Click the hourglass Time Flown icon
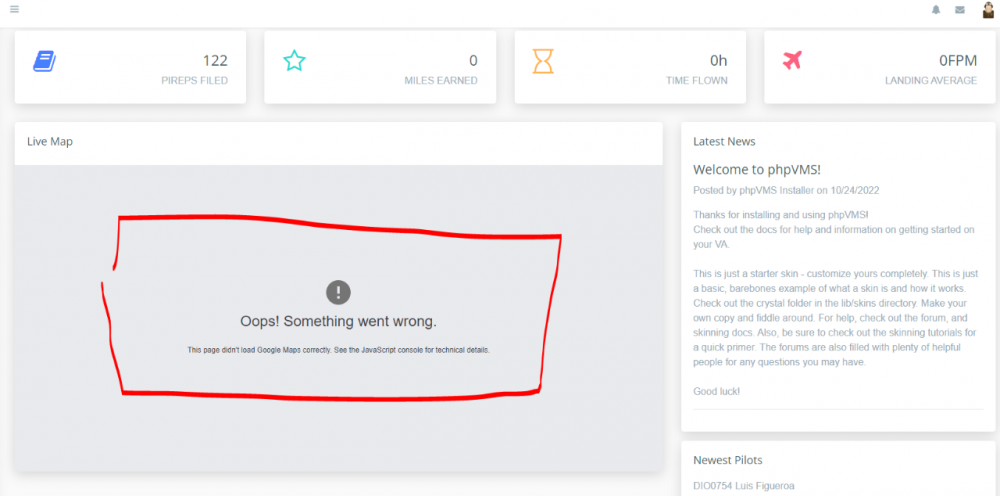This screenshot has width=1000, height=496. pos(543,62)
